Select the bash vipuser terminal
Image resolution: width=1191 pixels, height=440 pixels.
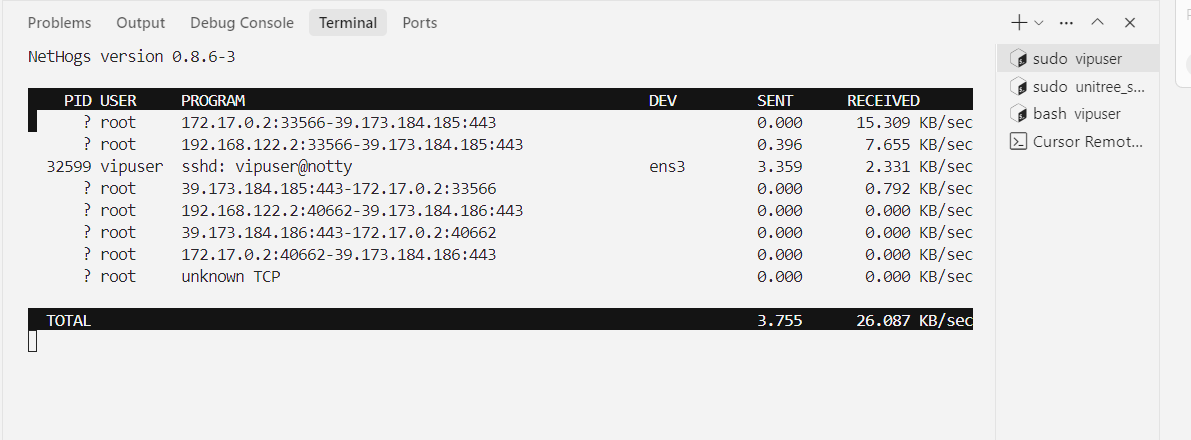pyautogui.click(x=1078, y=113)
